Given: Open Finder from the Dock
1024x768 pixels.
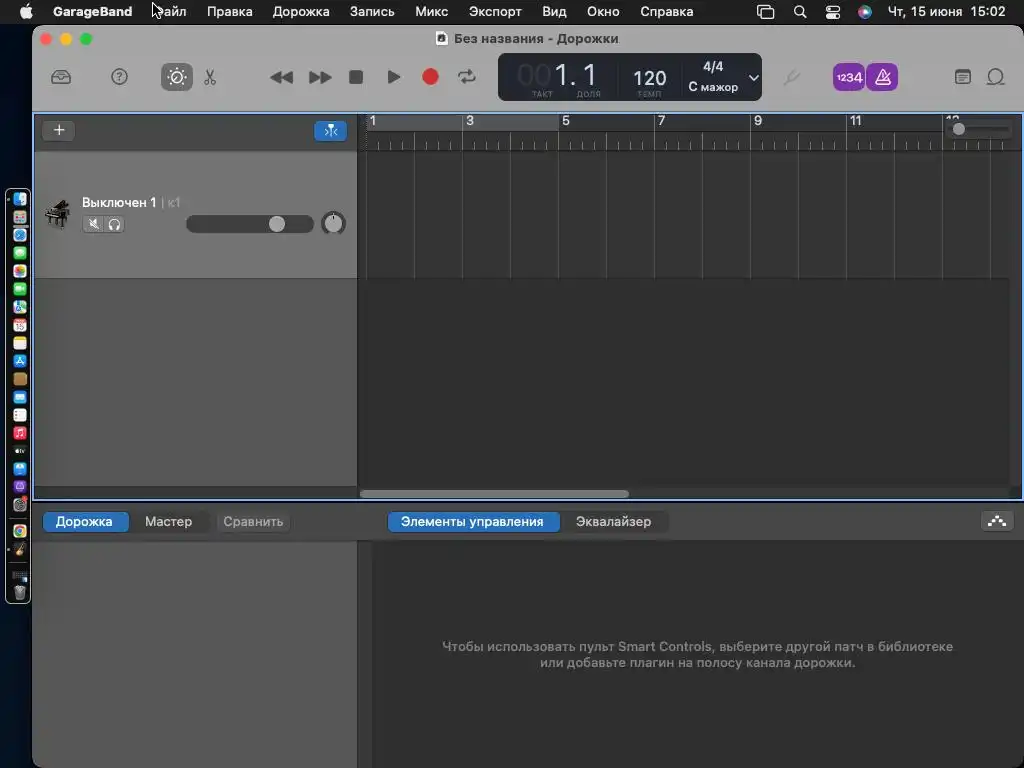Looking at the screenshot, I should pyautogui.click(x=20, y=199).
